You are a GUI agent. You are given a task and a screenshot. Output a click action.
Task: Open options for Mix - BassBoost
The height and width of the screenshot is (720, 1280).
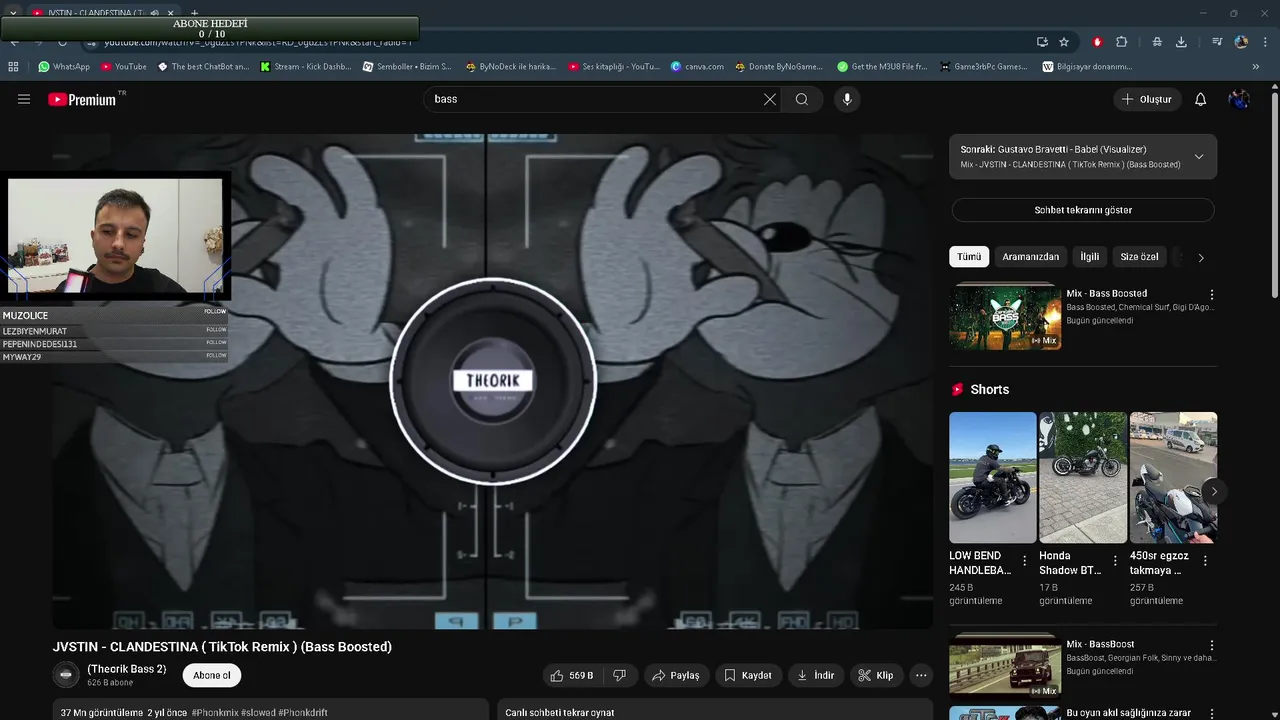tap(1212, 646)
